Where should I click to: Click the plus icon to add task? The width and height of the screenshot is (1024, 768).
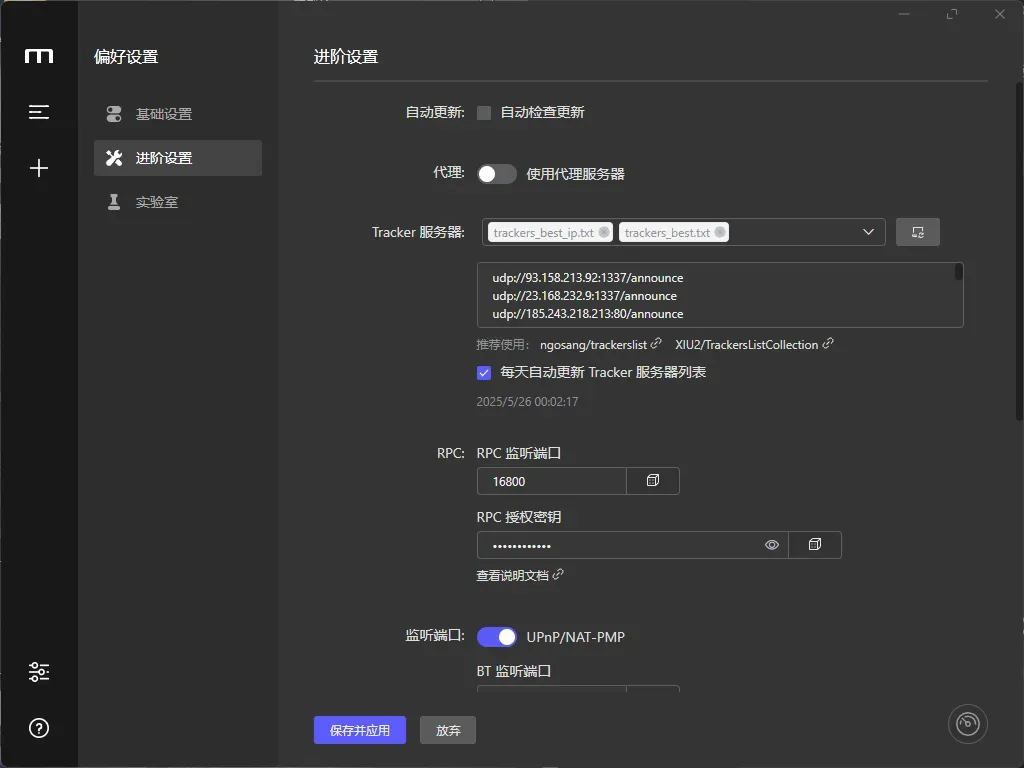(x=39, y=168)
